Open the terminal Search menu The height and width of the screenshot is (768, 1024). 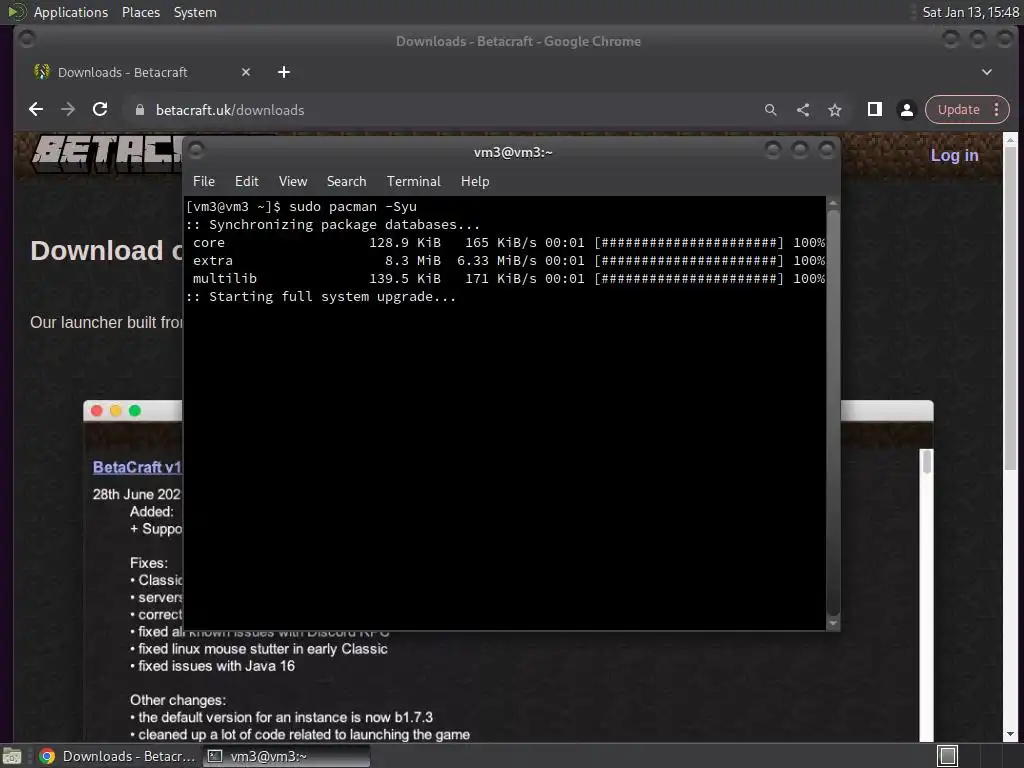tap(346, 182)
